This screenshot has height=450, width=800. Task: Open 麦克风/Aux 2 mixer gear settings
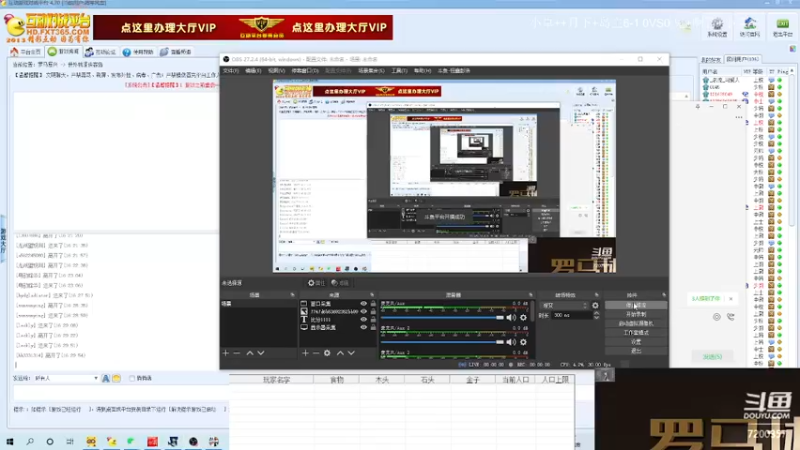[523, 342]
